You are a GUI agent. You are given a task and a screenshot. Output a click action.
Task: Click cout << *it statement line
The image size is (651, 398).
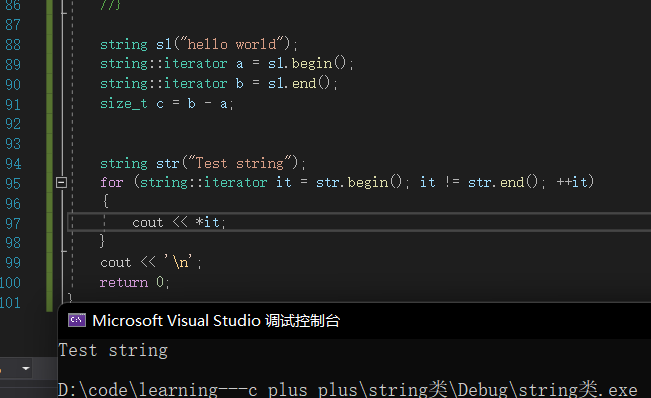(179, 222)
